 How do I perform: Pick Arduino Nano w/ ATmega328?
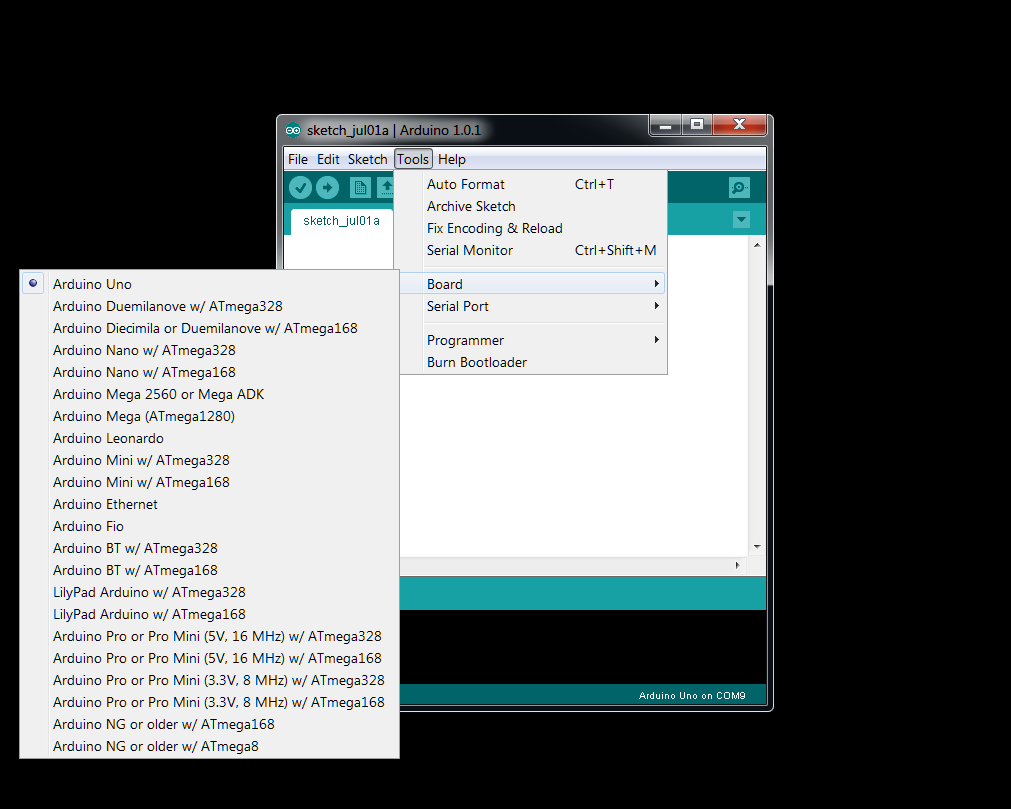pyautogui.click(x=210, y=350)
